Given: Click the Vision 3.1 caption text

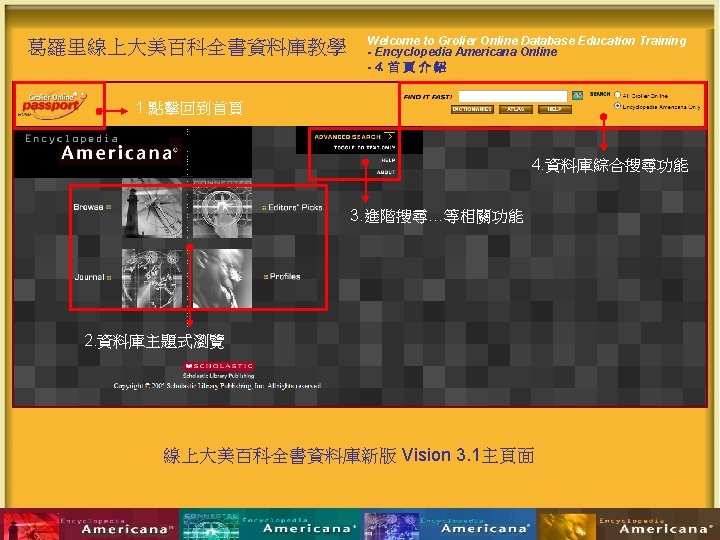Looking at the screenshot, I should [x=349, y=456].
